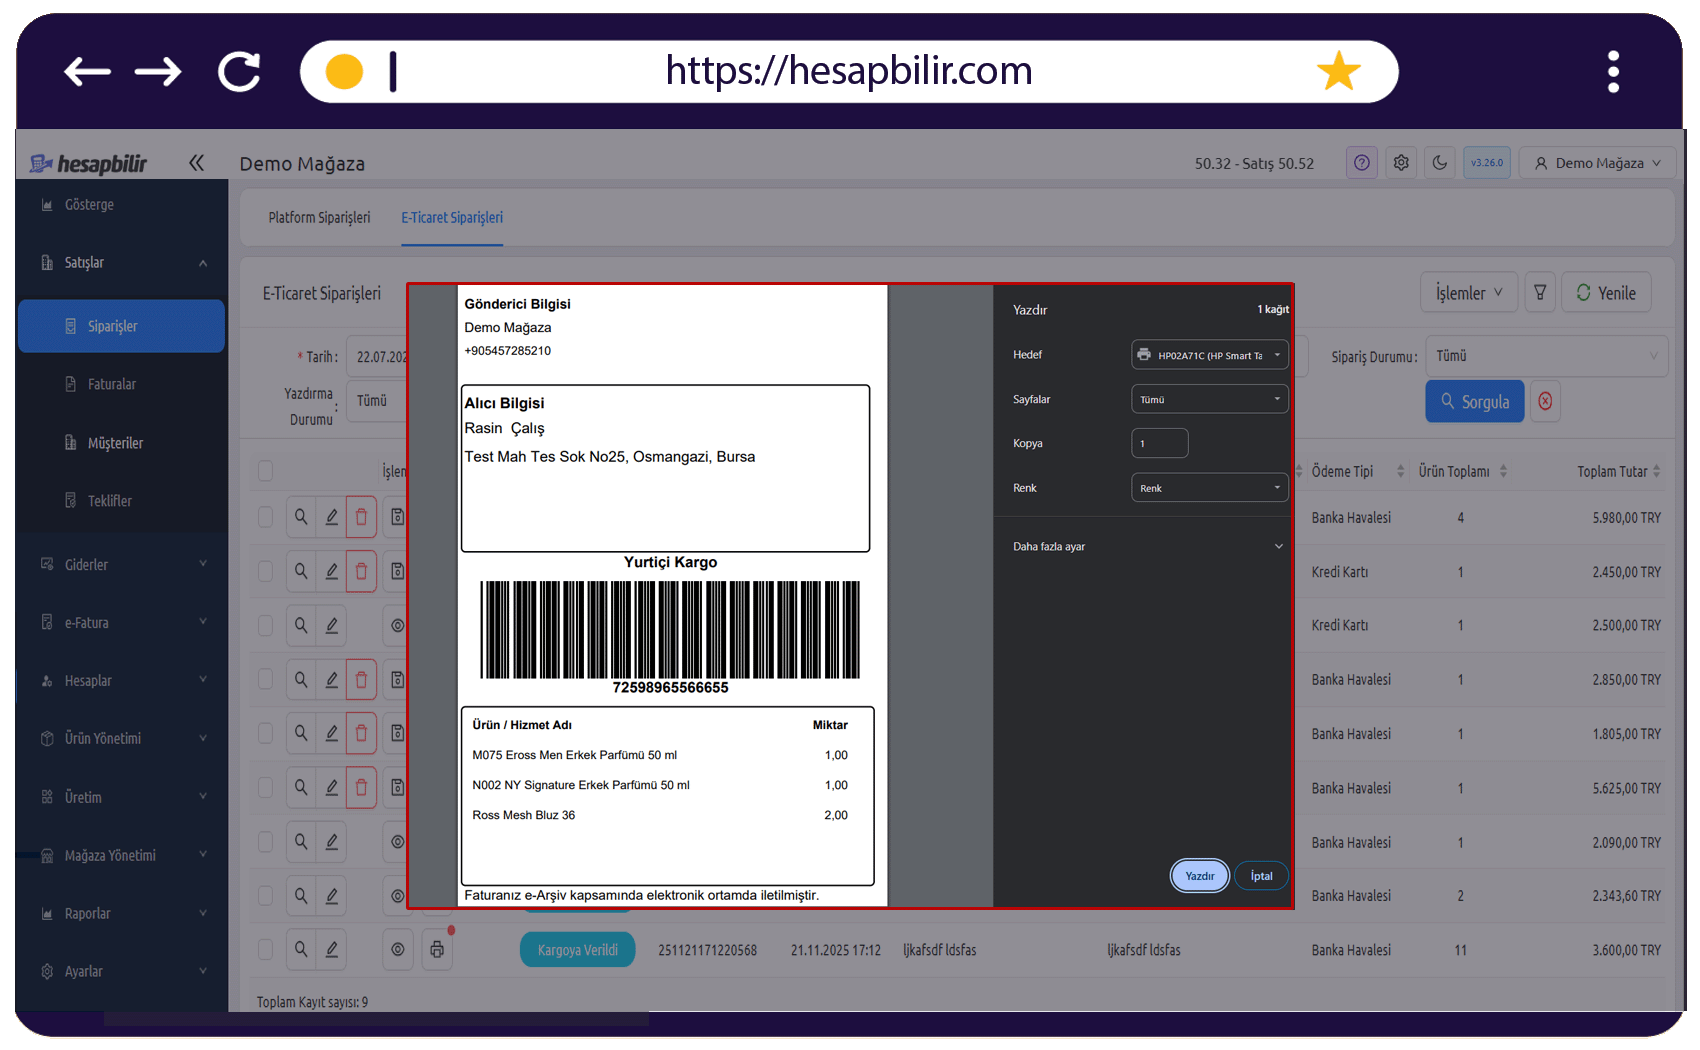Delete the 2.450,00 TRY order row
The image size is (1700, 1050).
tap(361, 571)
